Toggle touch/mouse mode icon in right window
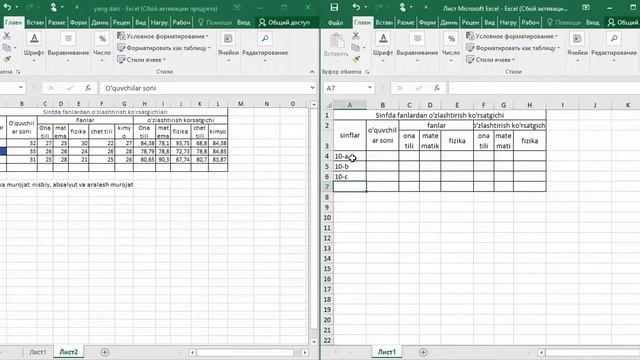The height and width of the screenshot is (360, 640). coord(402,7)
